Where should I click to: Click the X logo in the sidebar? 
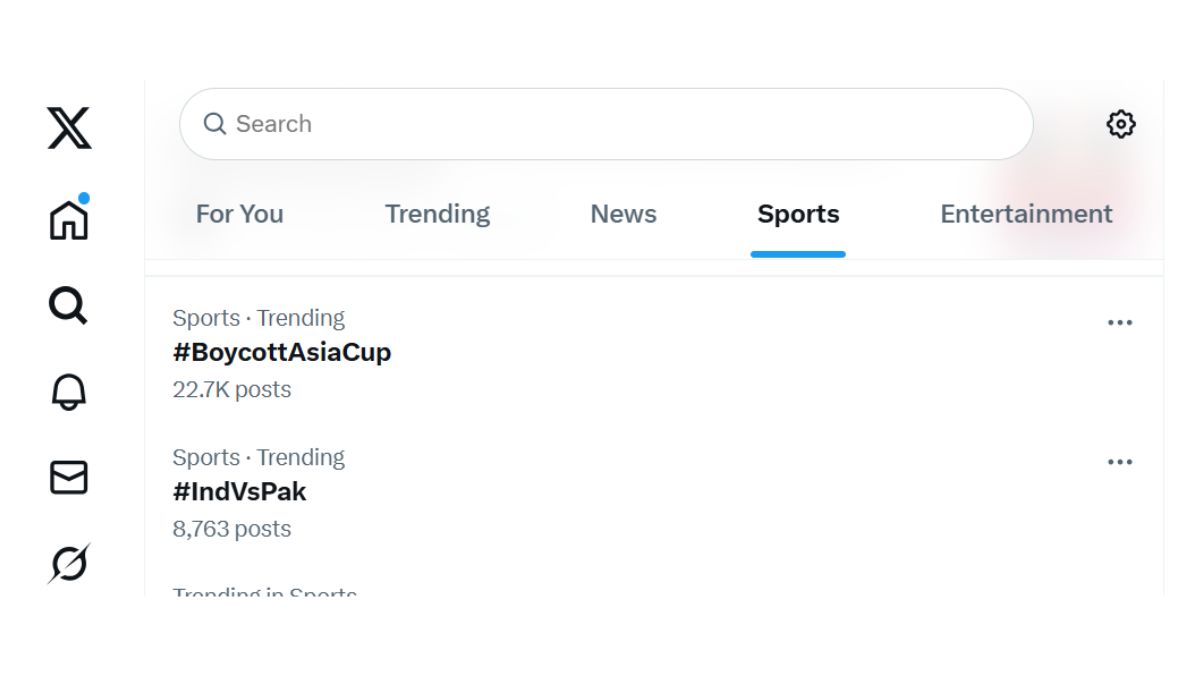click(x=69, y=128)
